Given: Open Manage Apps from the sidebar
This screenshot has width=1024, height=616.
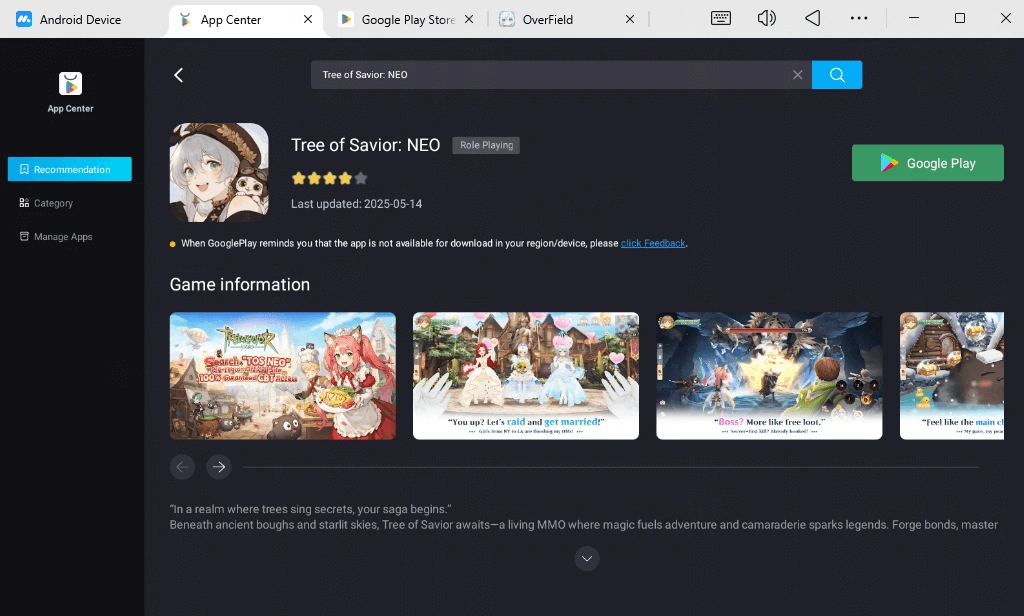Looking at the screenshot, I should click(x=64, y=236).
